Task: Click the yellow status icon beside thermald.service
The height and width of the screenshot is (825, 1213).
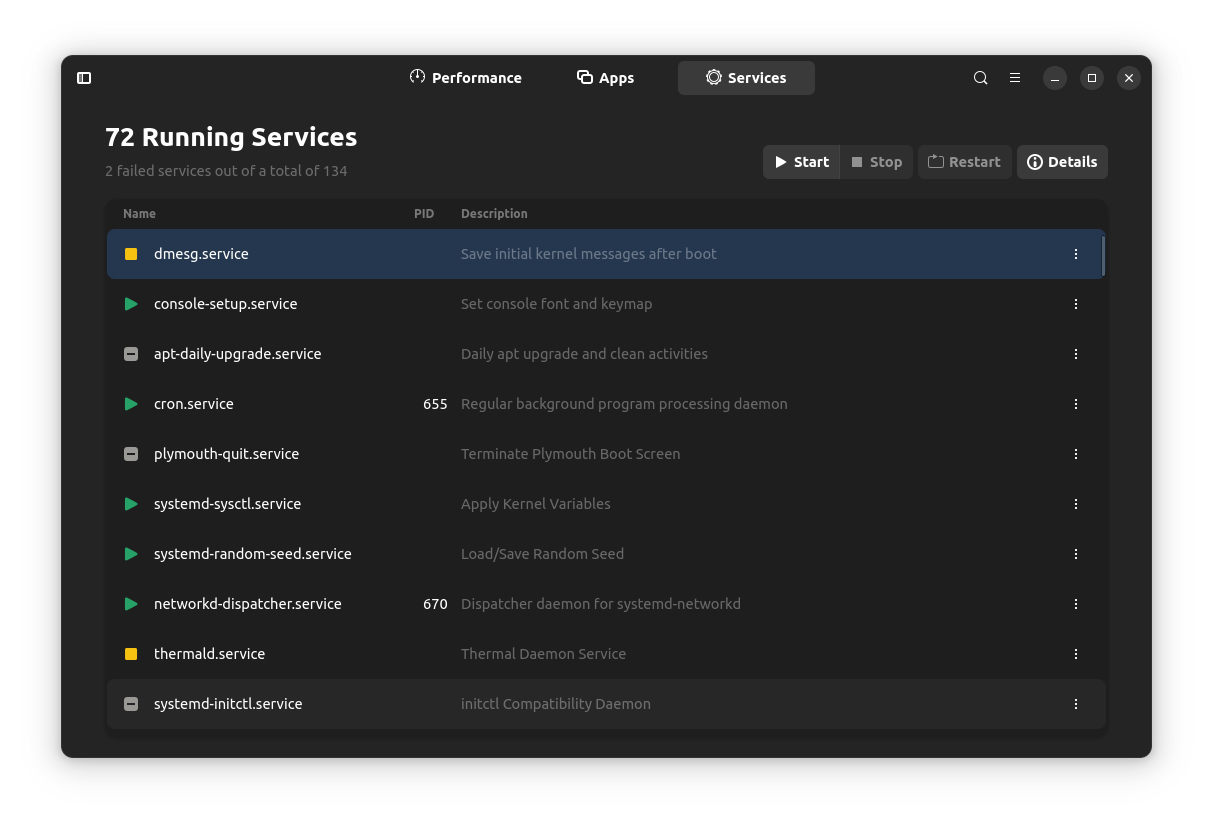Action: (x=130, y=654)
